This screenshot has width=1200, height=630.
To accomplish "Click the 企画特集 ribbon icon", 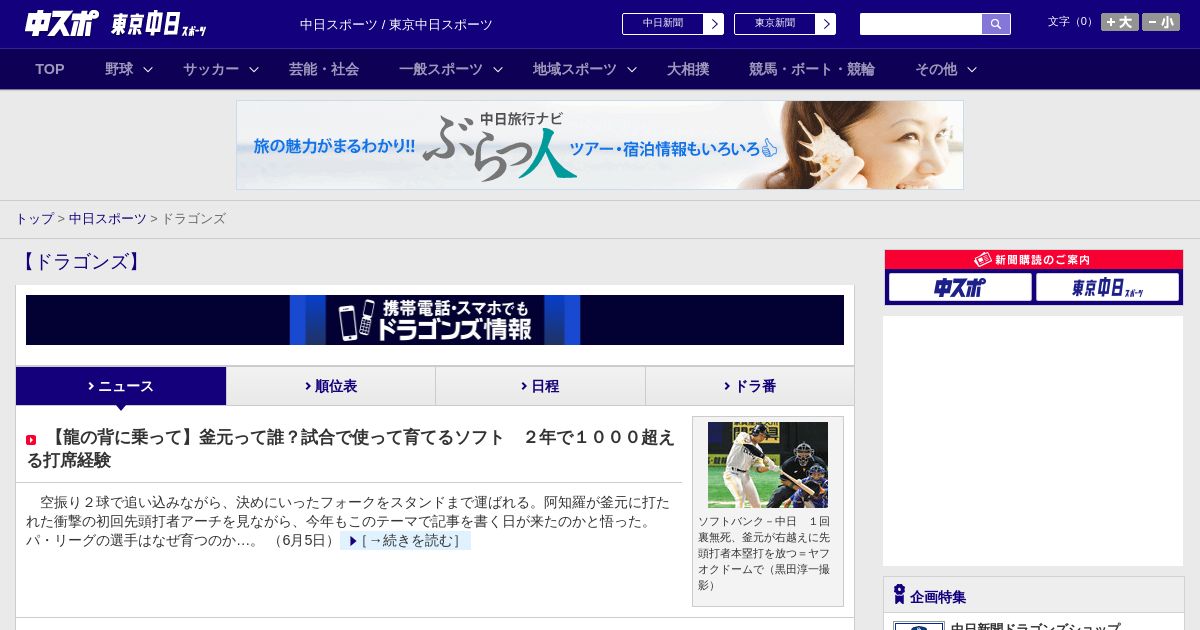I will 899,595.
